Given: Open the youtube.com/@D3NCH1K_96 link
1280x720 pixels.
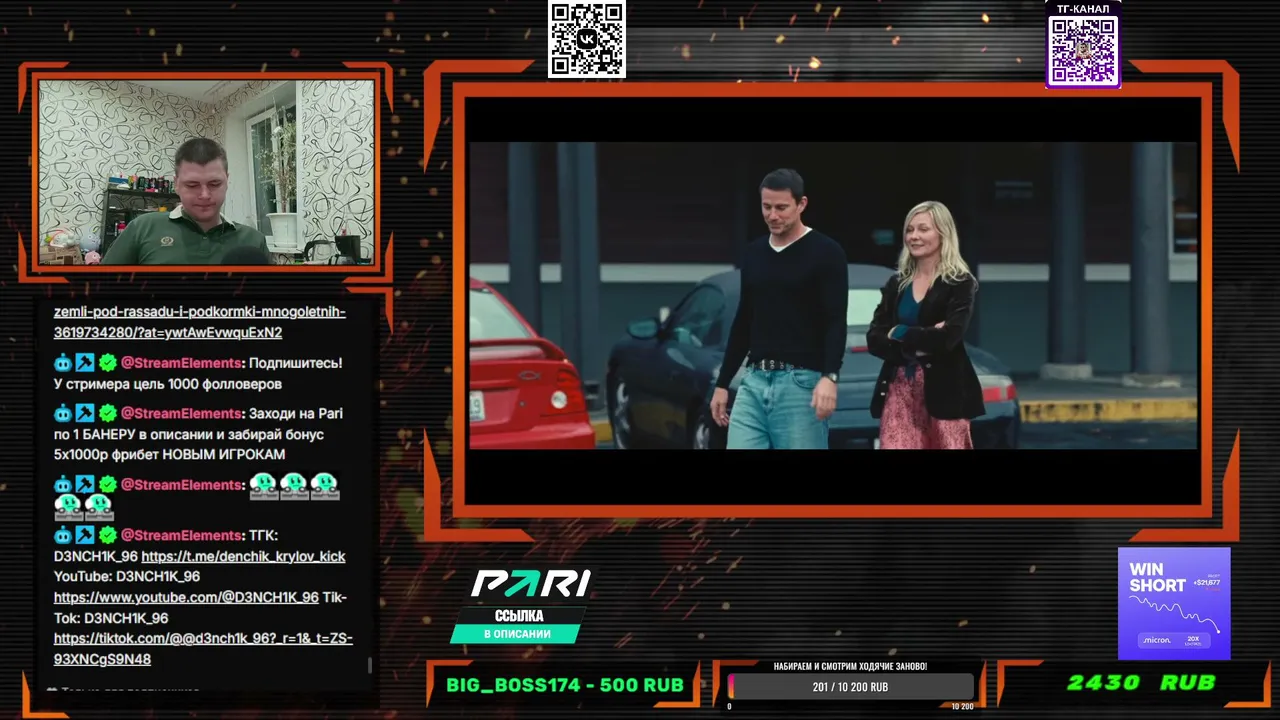Looking at the screenshot, I should tap(186, 597).
